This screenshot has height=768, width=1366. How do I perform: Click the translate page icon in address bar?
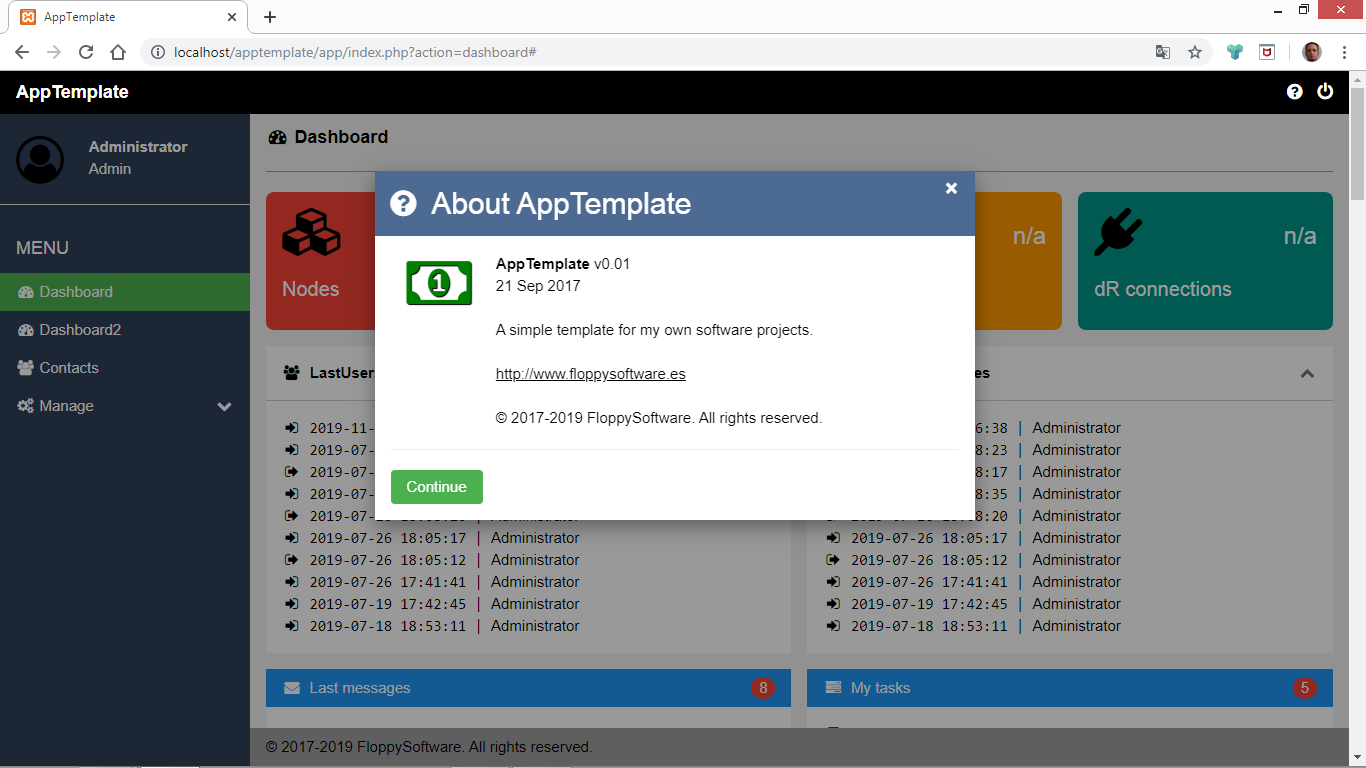[1163, 52]
